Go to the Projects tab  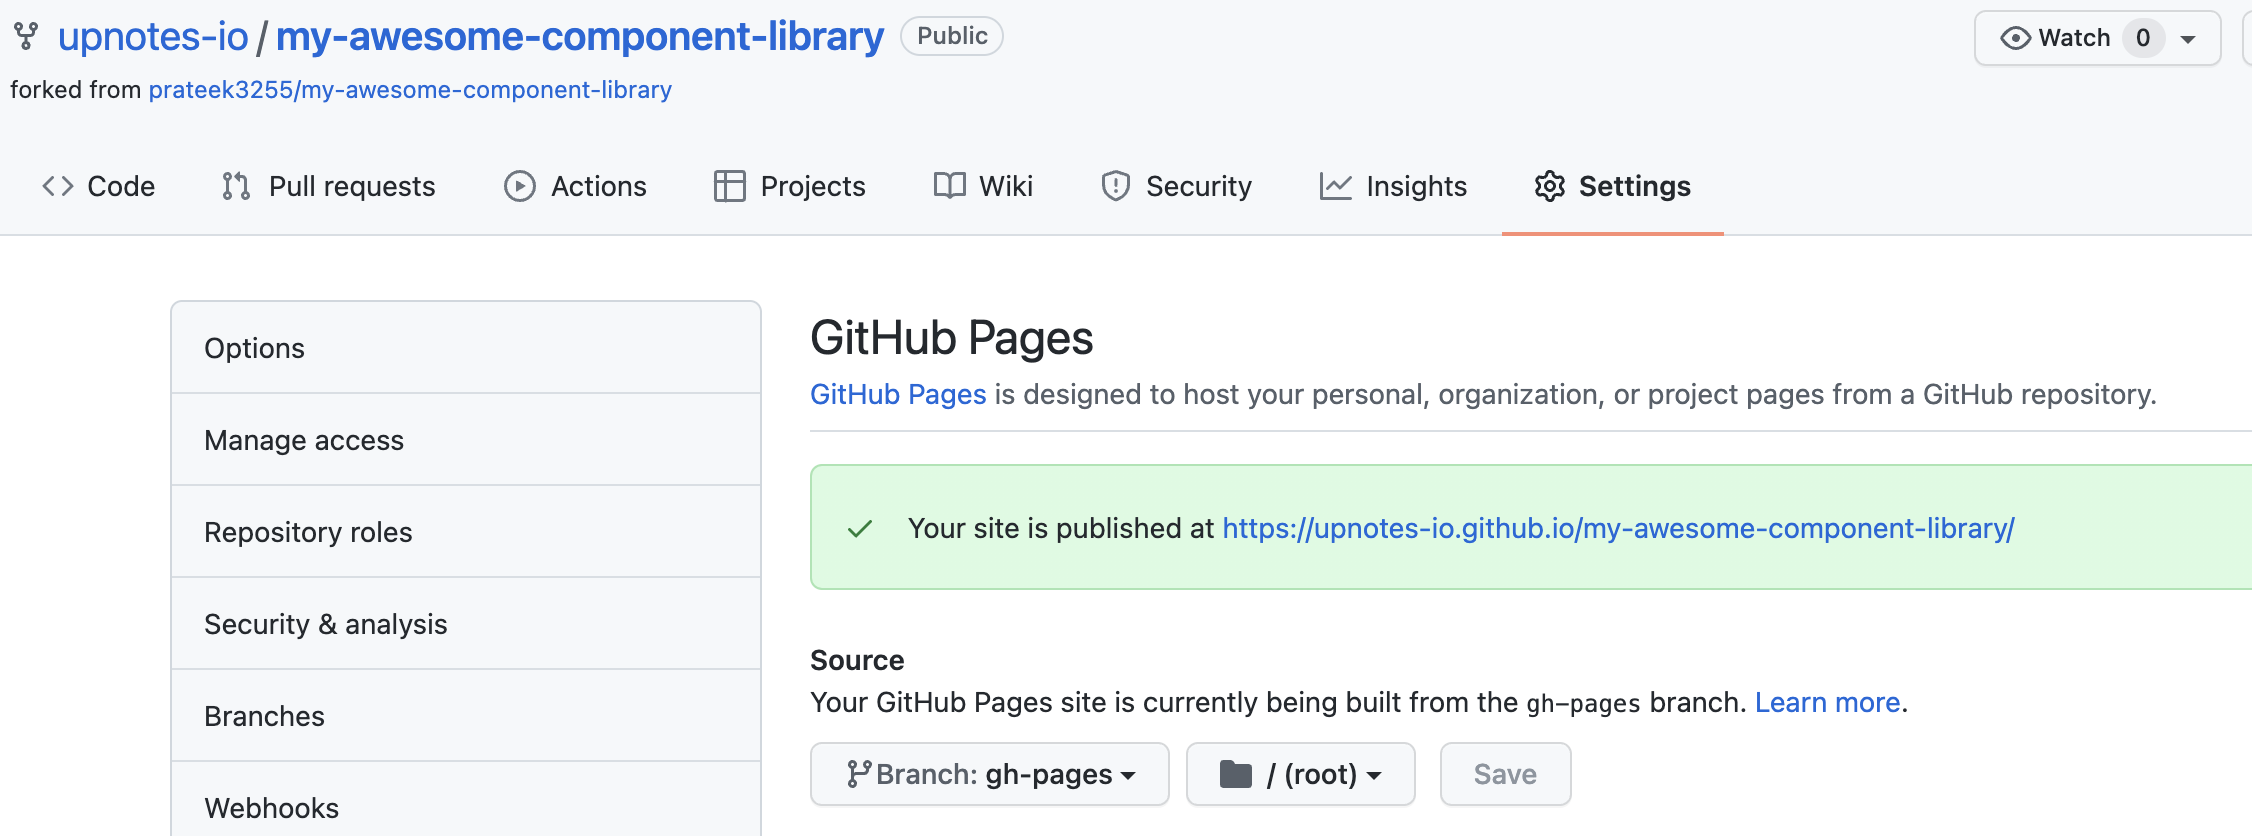coord(790,186)
